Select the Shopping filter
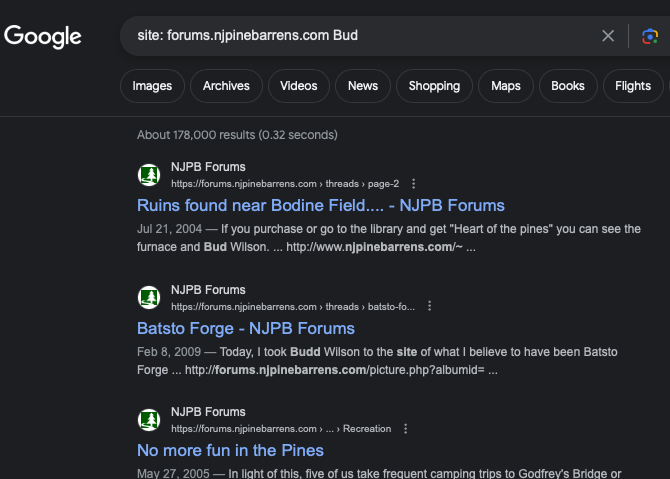 pos(434,86)
